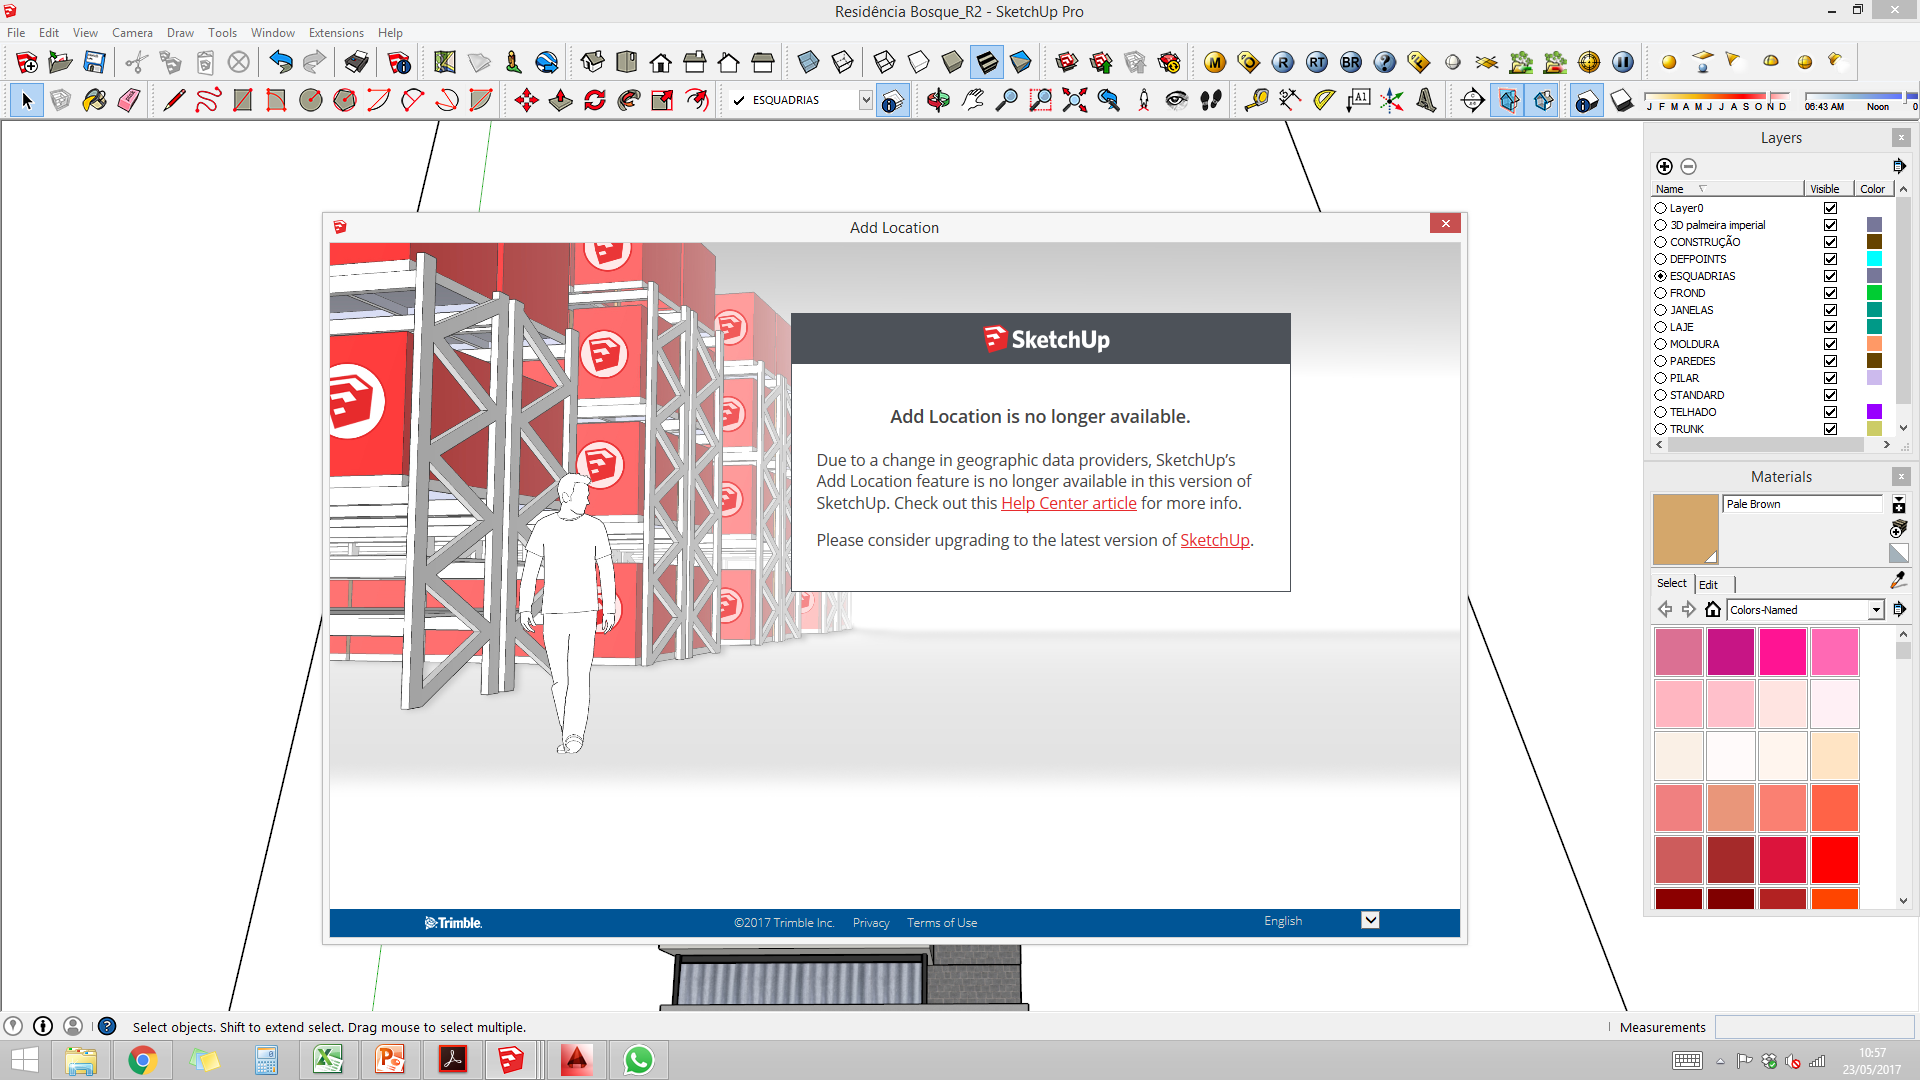Open the Privacy link

click(870, 923)
